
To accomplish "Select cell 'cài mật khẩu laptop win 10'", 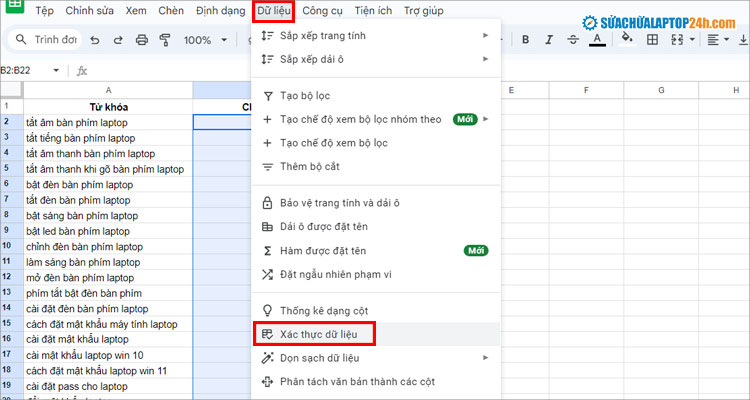I will (x=108, y=355).
